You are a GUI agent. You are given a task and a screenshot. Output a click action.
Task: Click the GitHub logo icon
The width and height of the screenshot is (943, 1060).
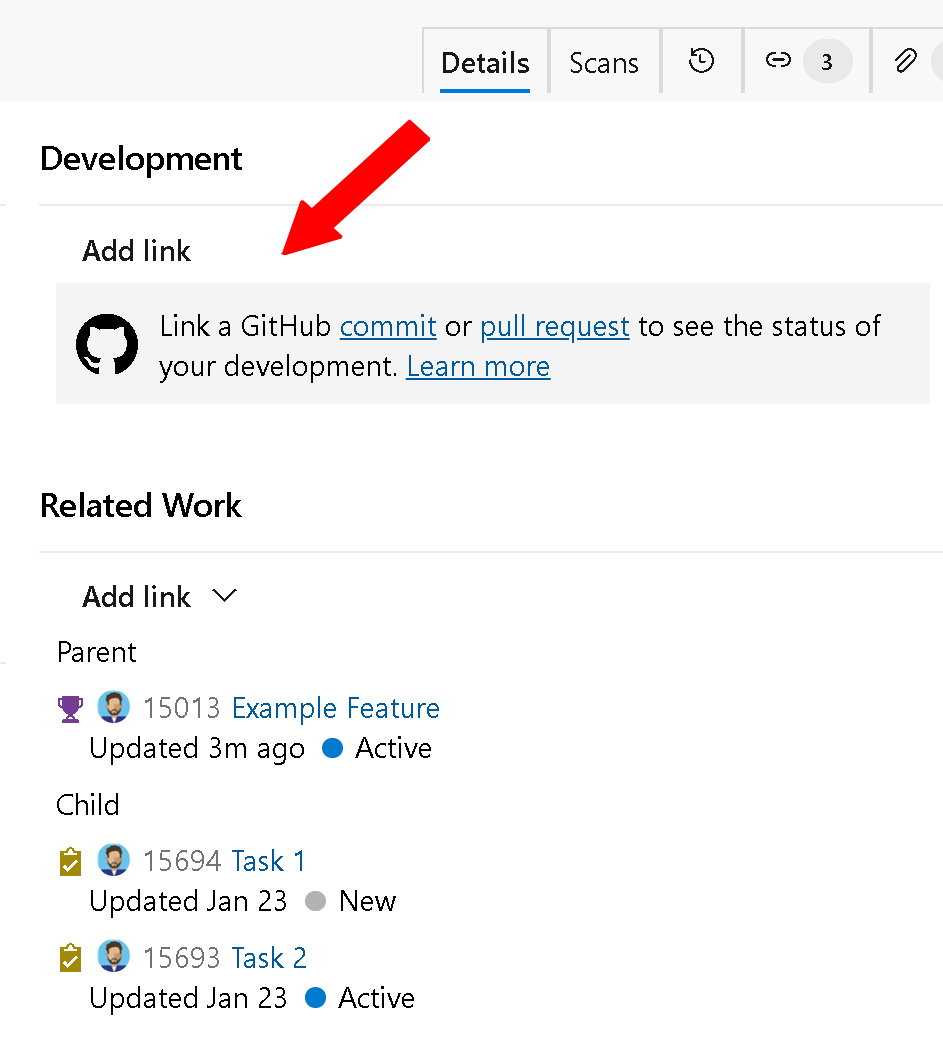(107, 345)
